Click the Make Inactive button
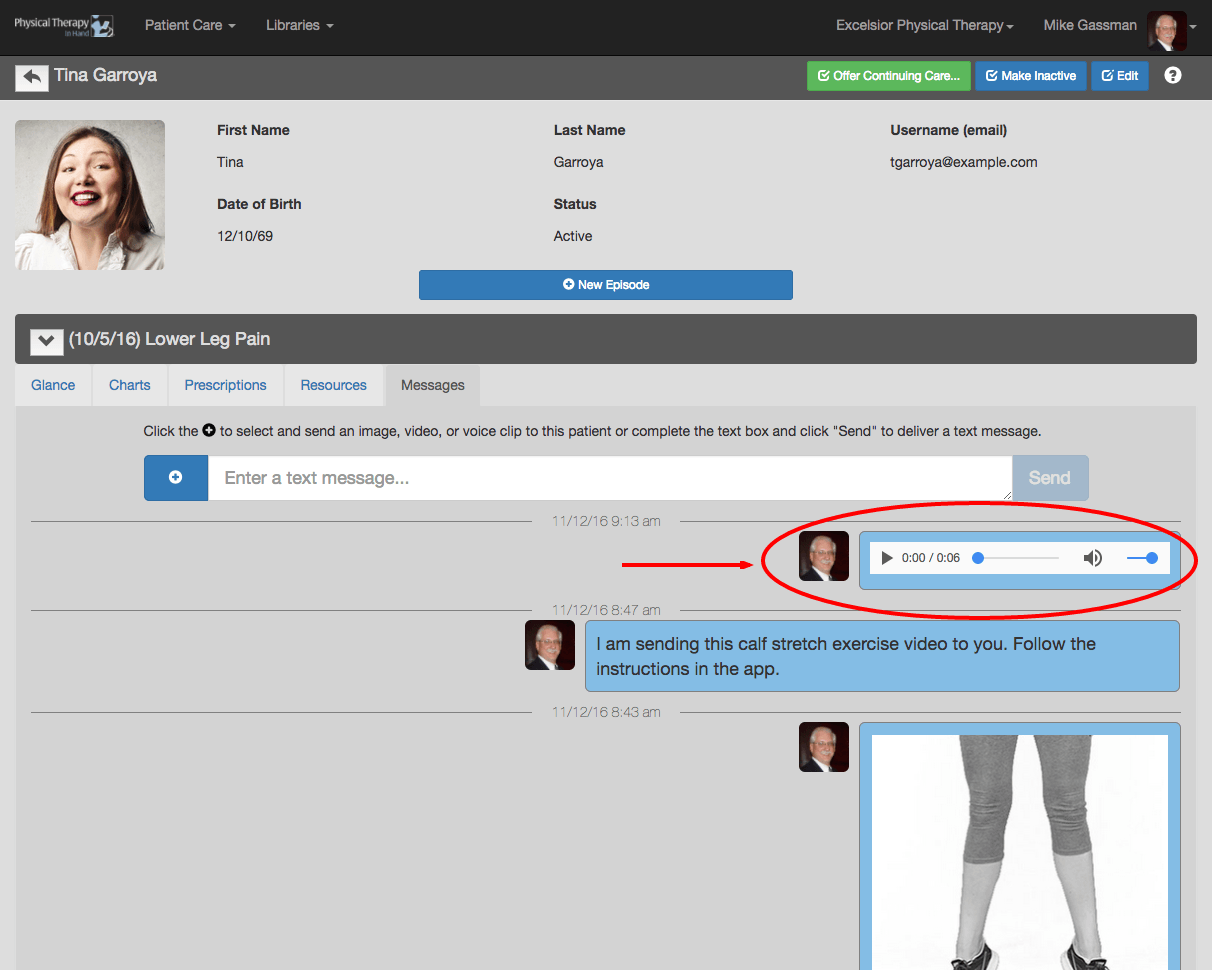Viewport: 1212px width, 970px height. pos(1031,76)
